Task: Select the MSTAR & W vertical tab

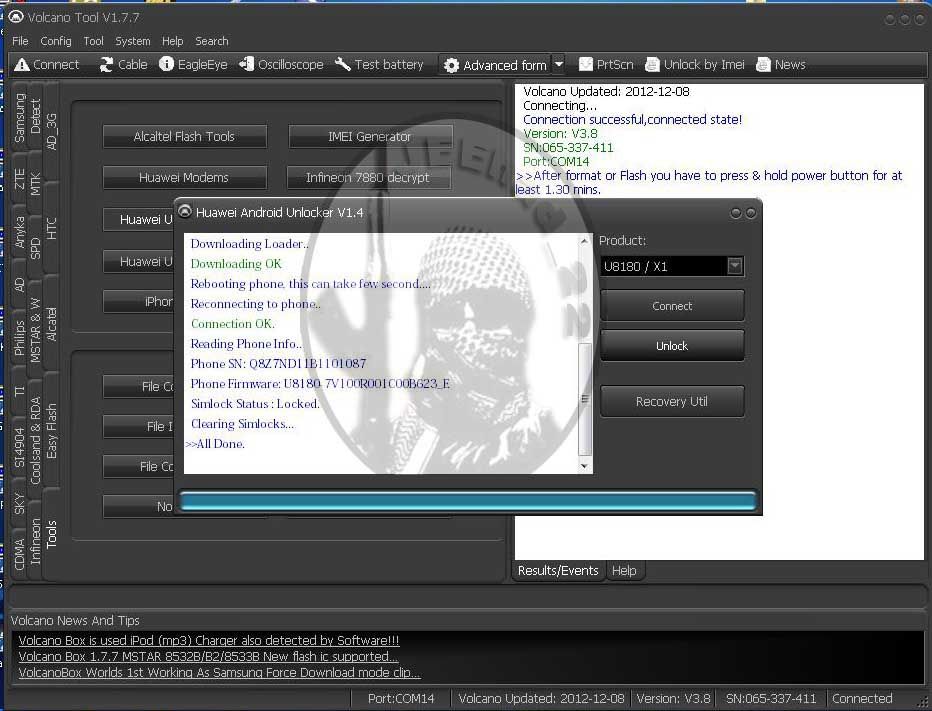Action: click(36, 330)
